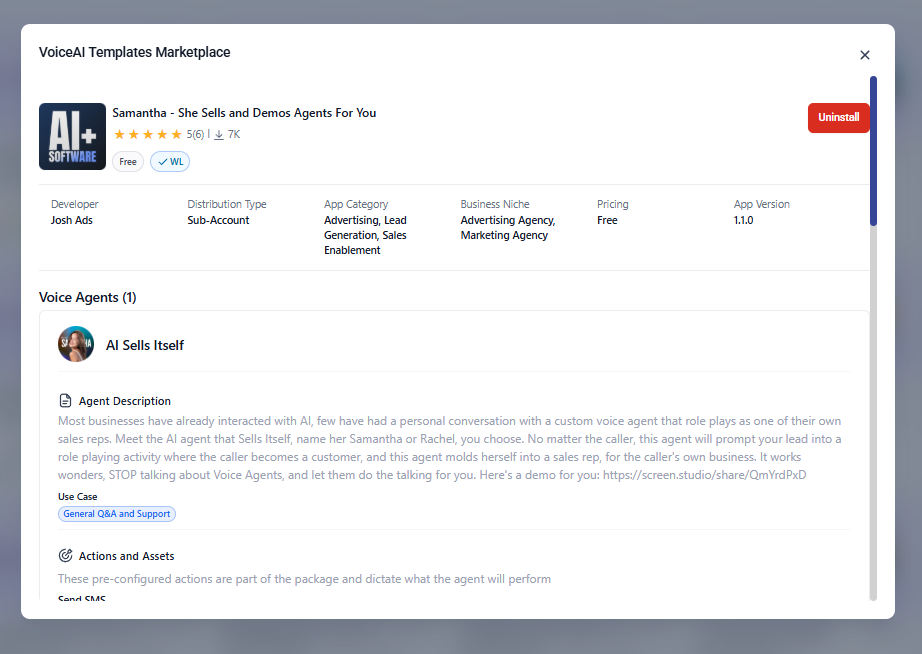Click the WL checkmark badge
This screenshot has width=922, height=654.
pos(170,162)
